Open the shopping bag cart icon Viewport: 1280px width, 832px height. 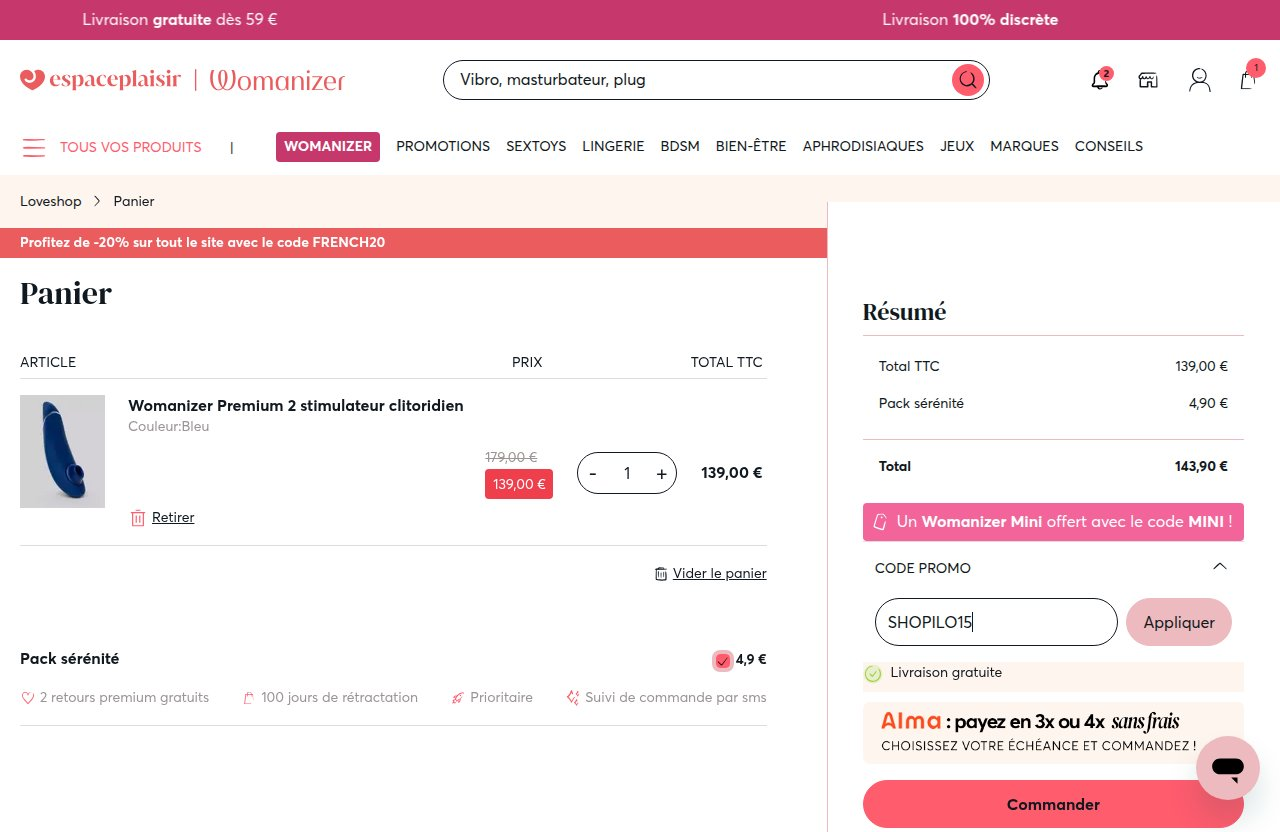tap(1248, 79)
